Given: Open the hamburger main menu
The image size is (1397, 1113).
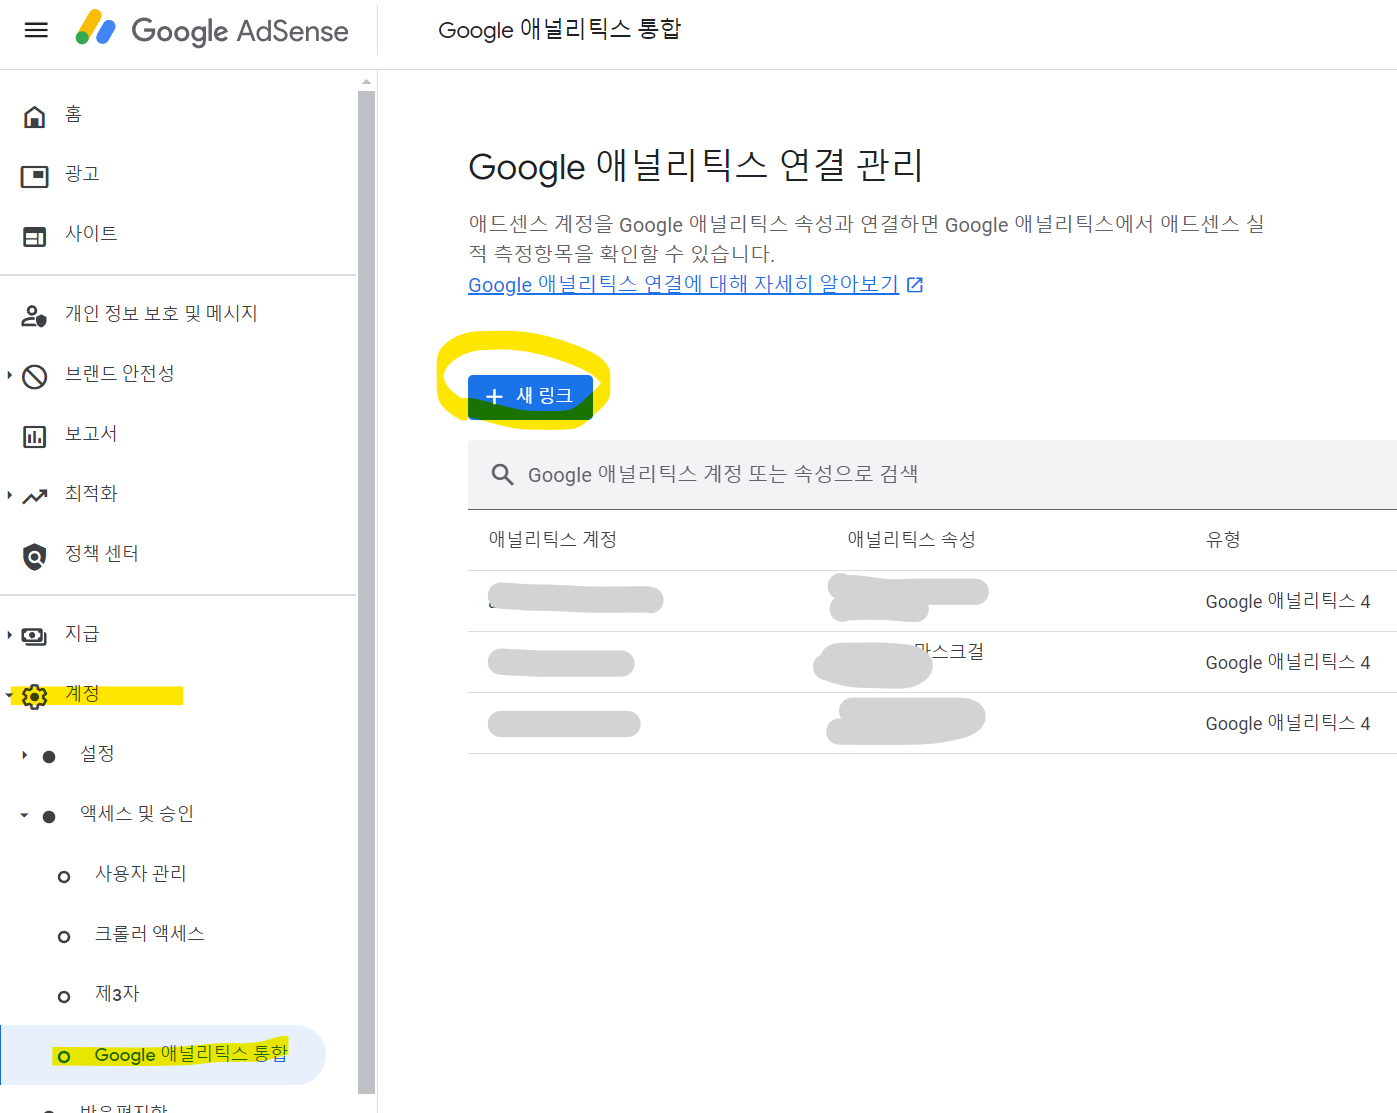Looking at the screenshot, I should [36, 30].
